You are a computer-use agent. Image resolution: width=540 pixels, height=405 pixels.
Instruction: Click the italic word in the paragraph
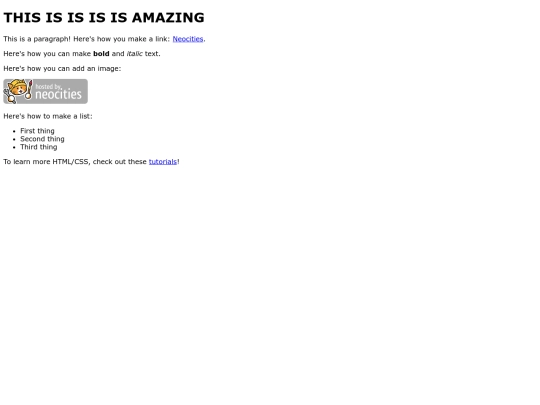(x=134, y=54)
